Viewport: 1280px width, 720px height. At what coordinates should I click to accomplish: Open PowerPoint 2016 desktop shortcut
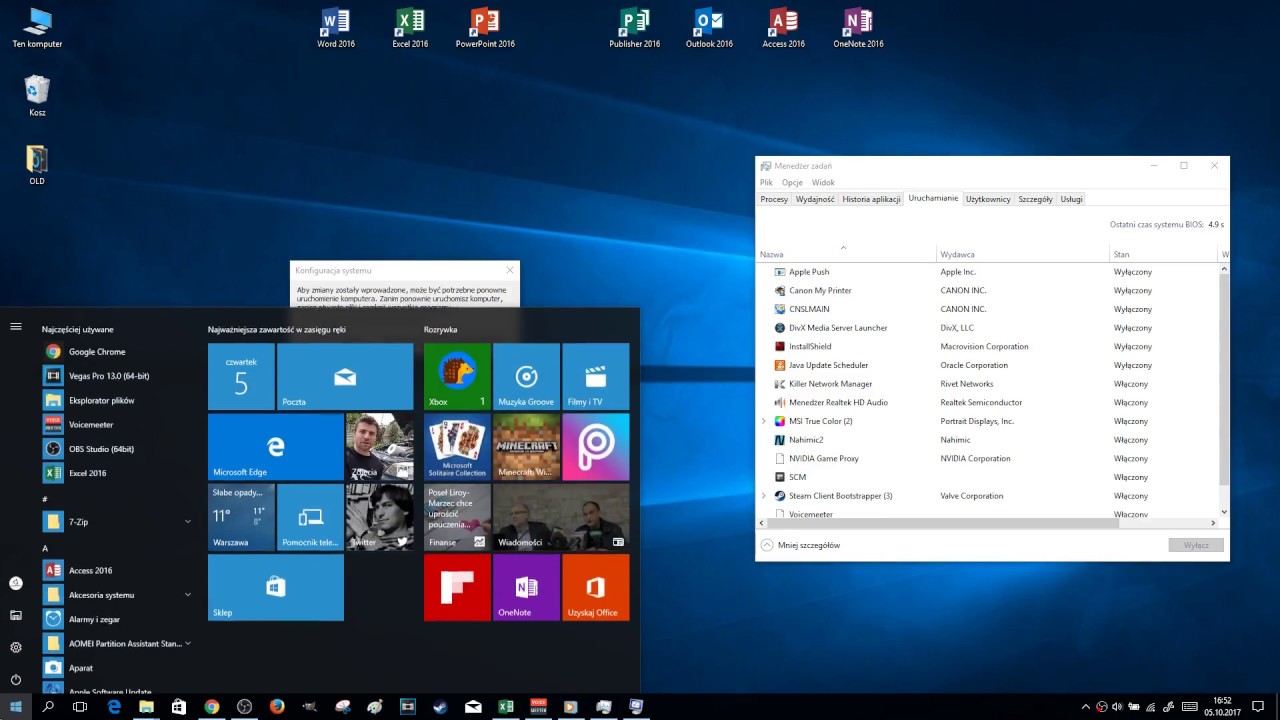tap(485, 28)
